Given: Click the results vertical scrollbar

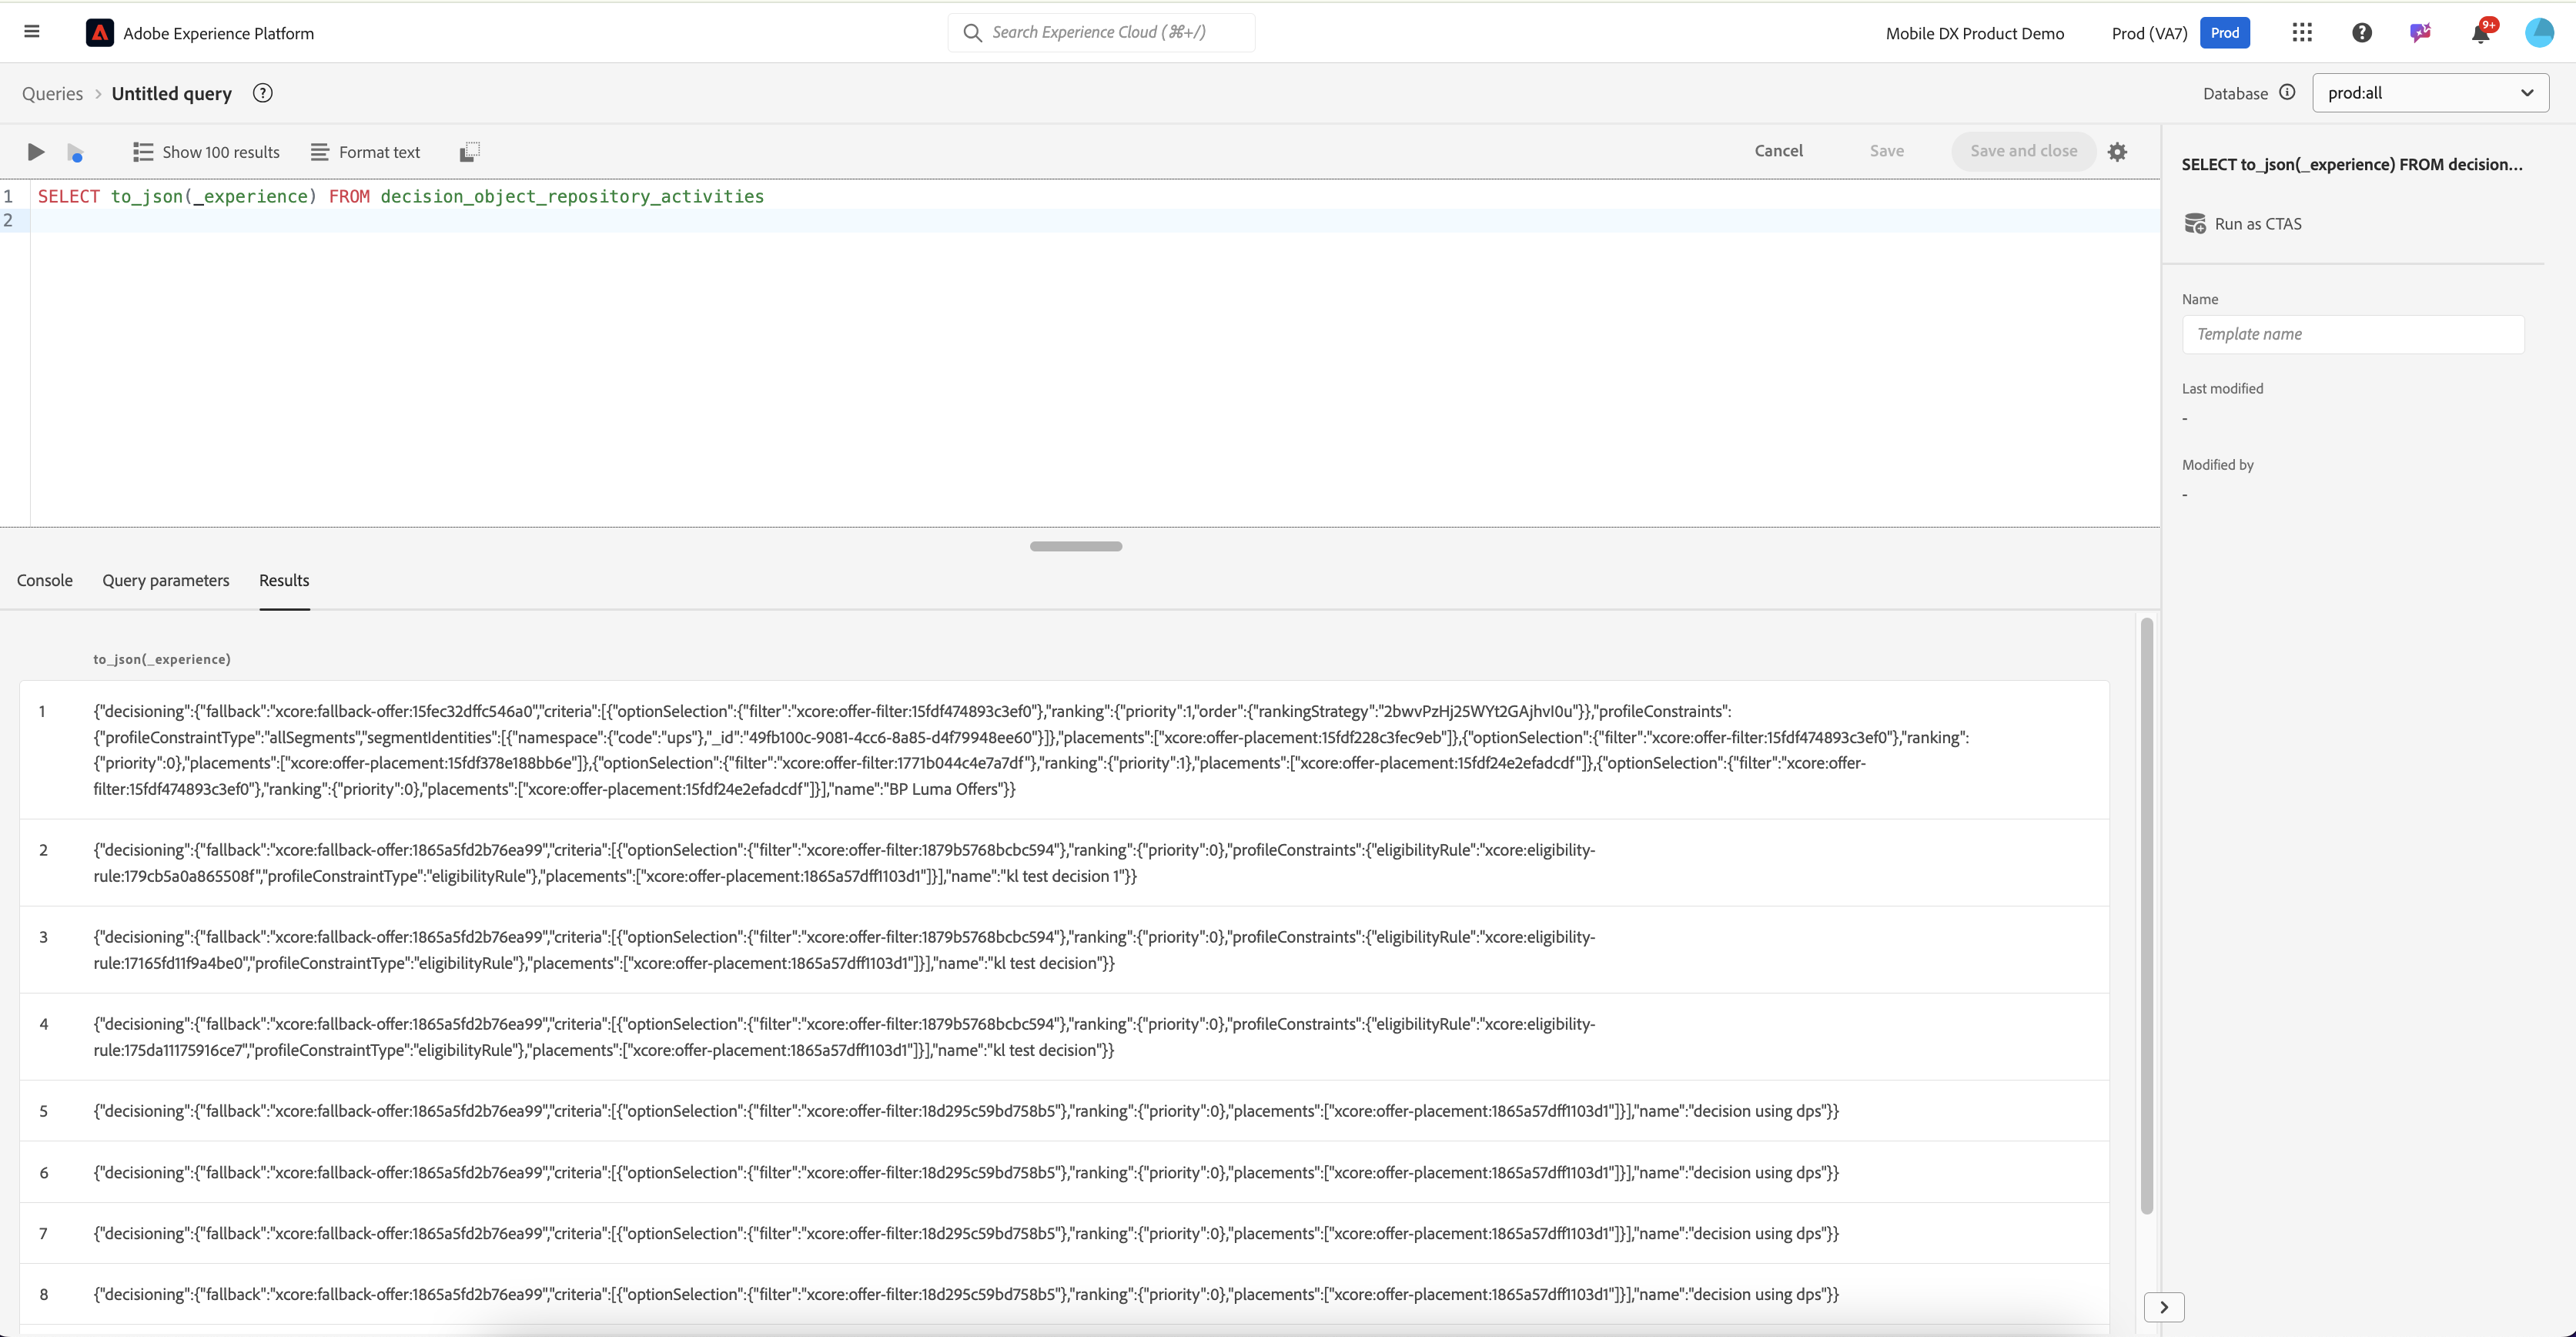Looking at the screenshot, I should 2146,916.
